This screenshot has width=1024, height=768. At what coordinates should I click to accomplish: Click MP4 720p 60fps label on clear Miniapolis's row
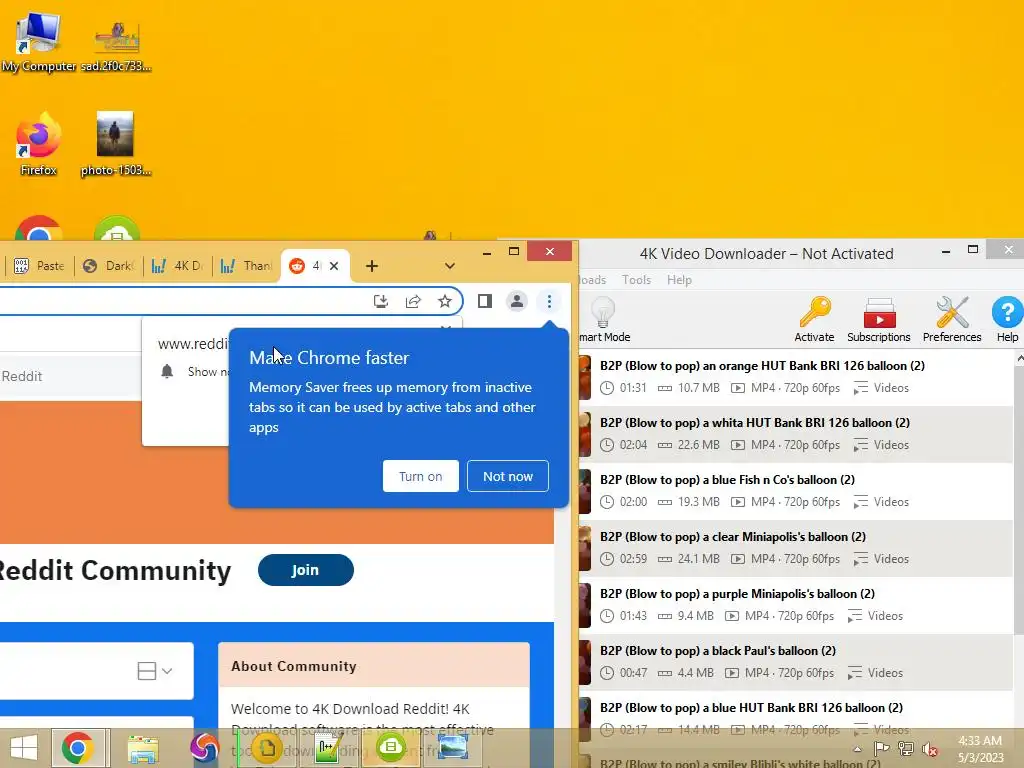point(795,559)
